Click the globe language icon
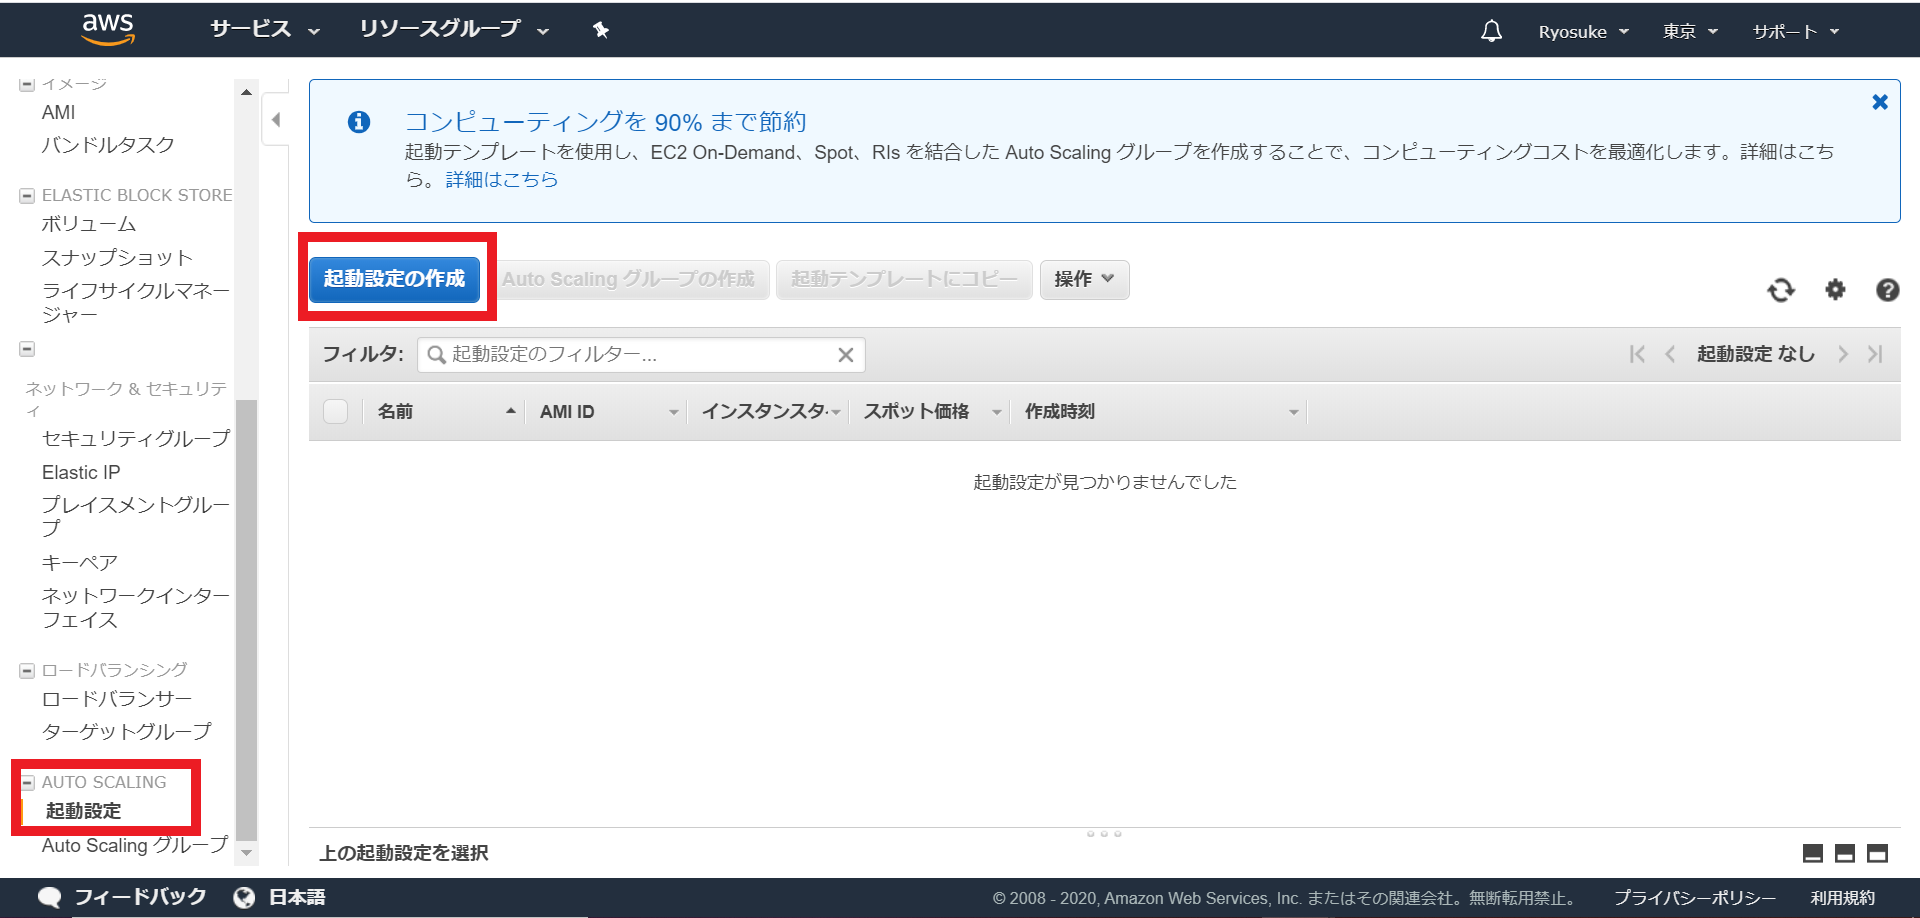The image size is (1920, 918). click(244, 897)
